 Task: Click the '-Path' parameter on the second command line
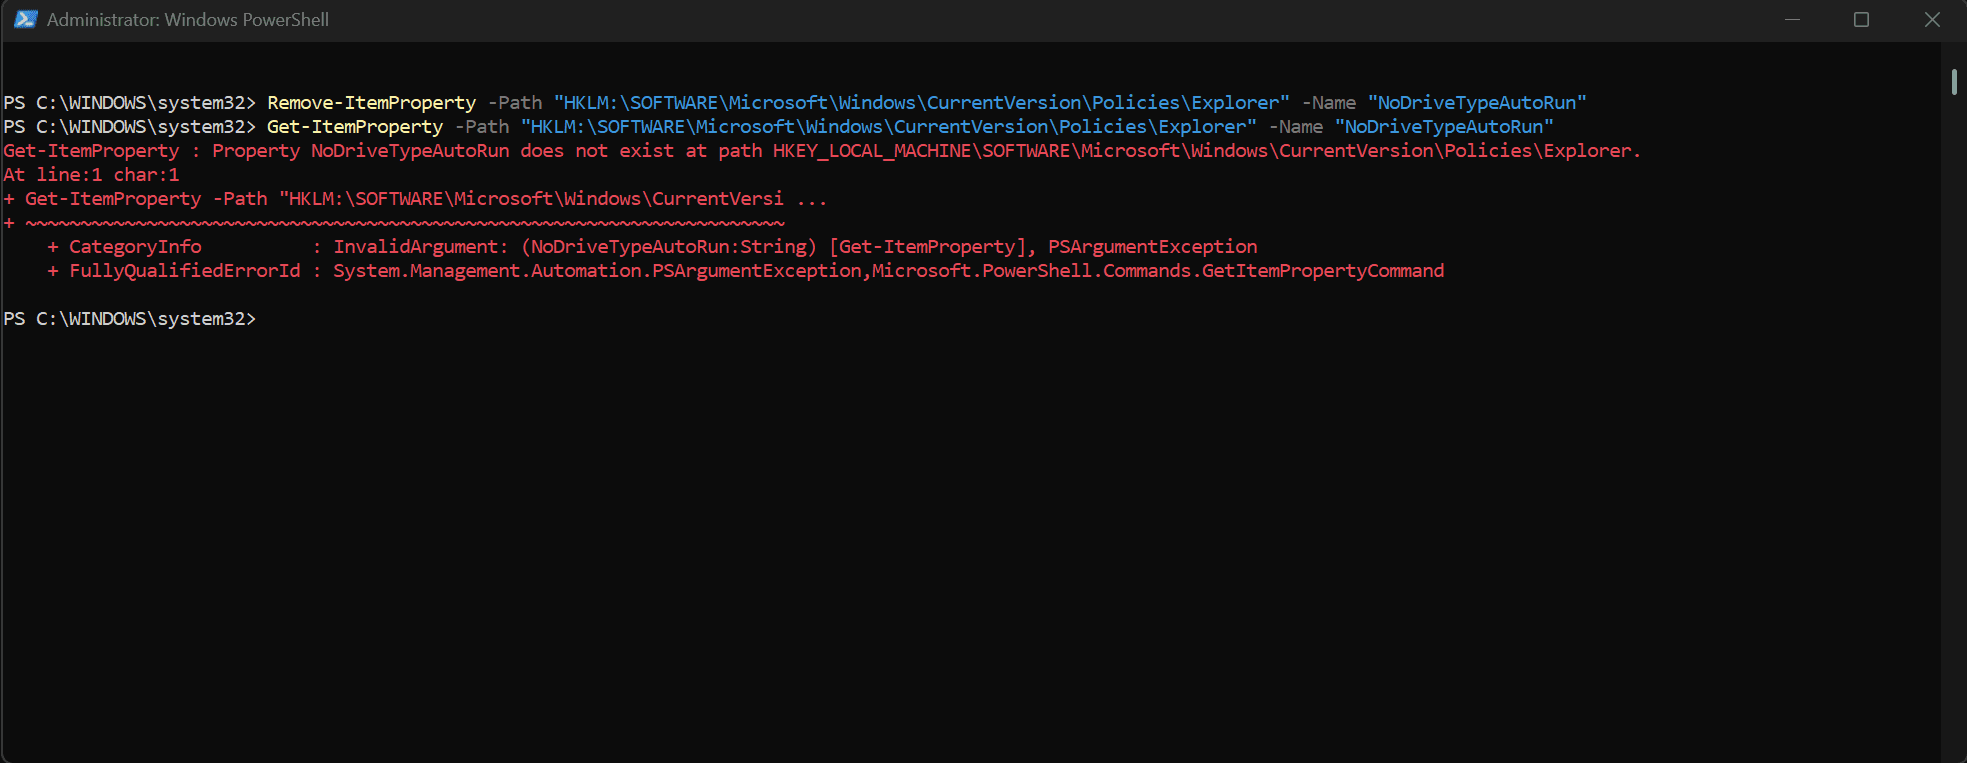482,127
